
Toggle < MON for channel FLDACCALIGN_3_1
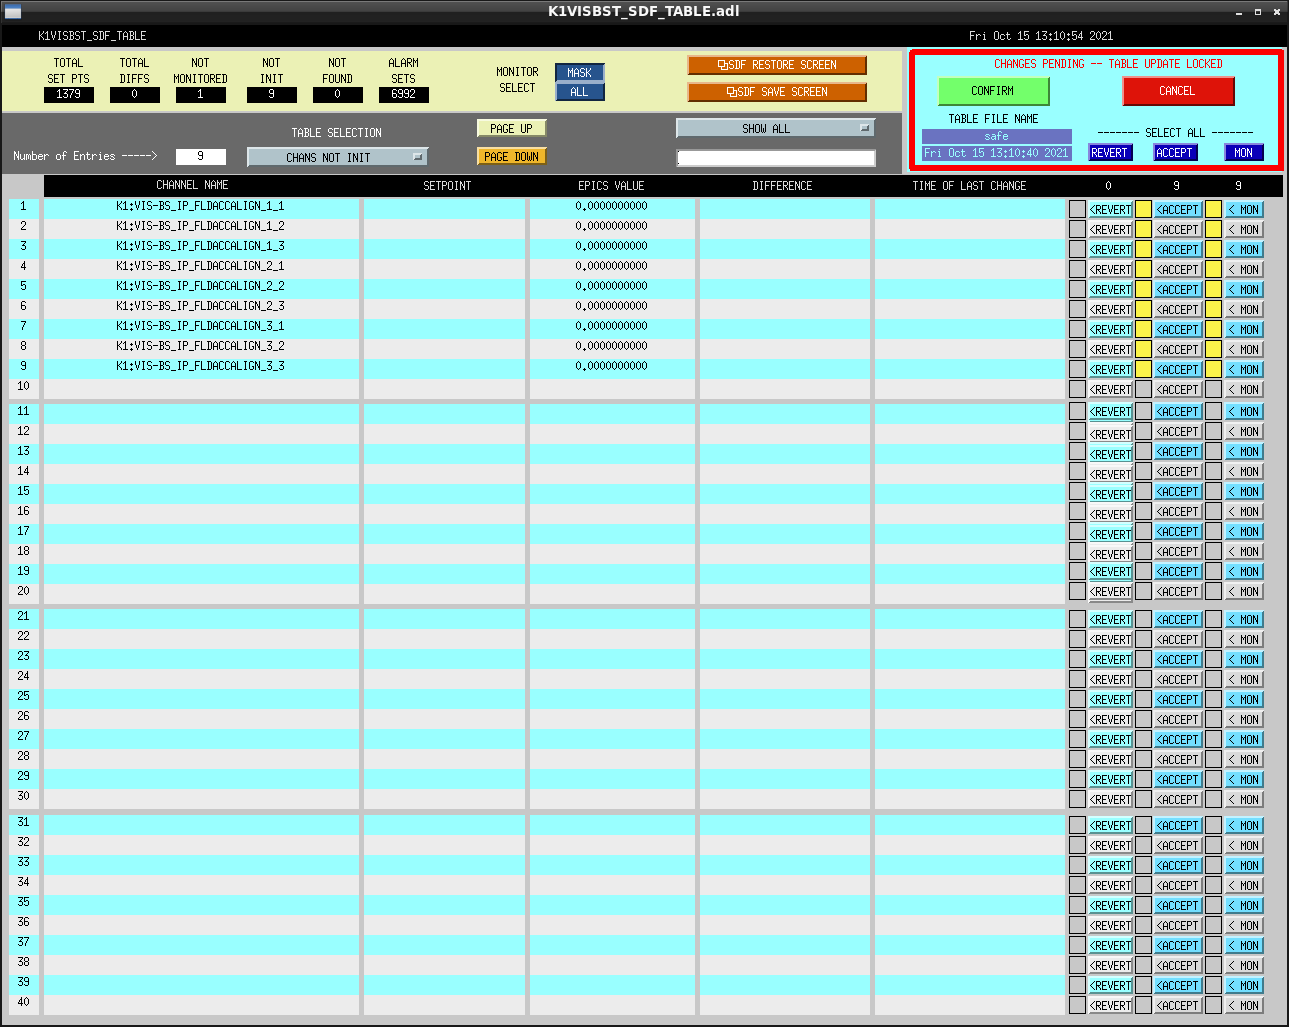1244,330
